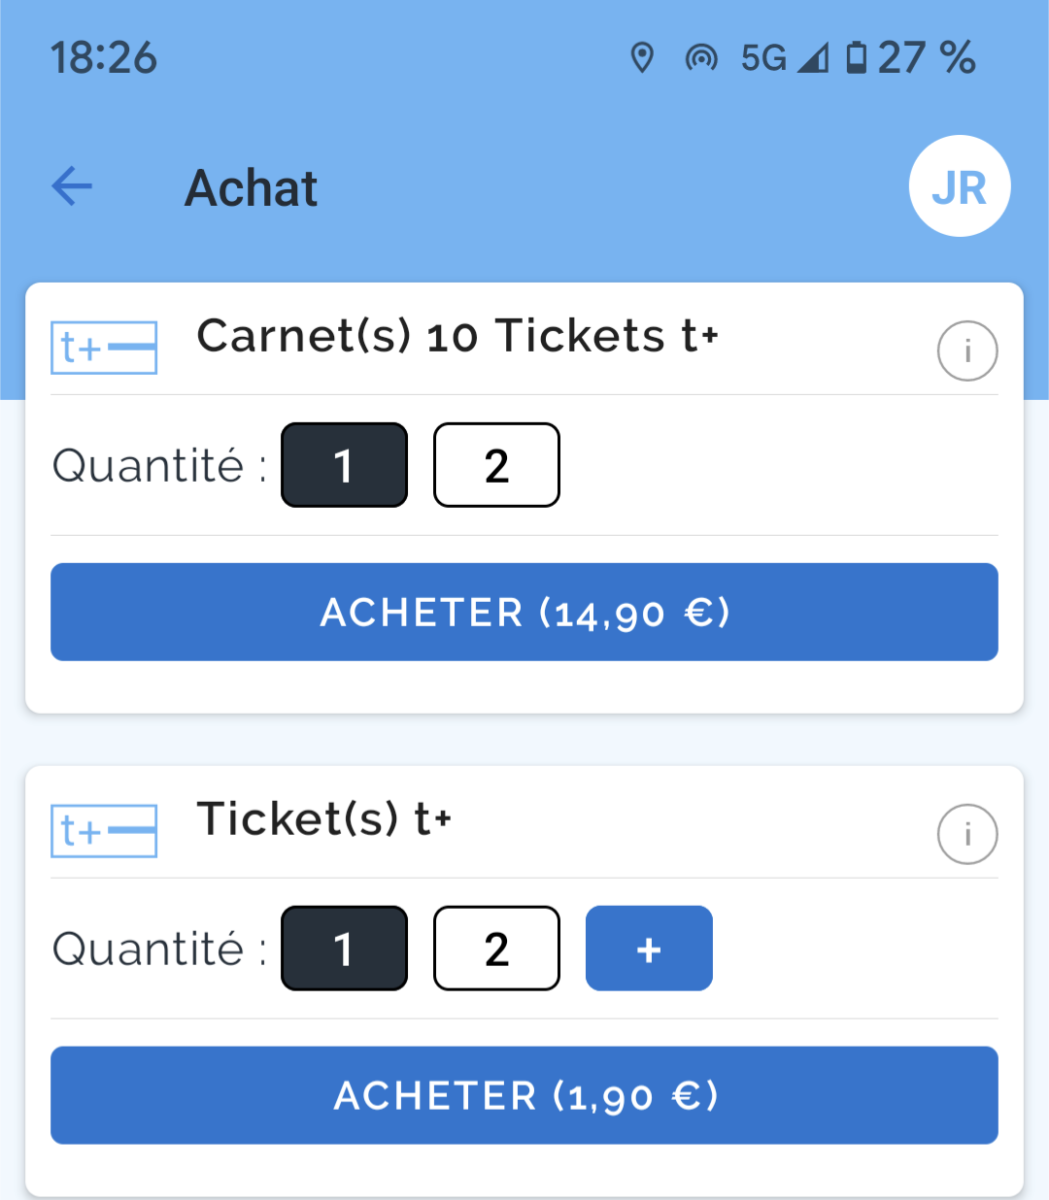Select quantity 1 for Ticket(s) t+
This screenshot has height=1200, width=1049.
pos(344,948)
